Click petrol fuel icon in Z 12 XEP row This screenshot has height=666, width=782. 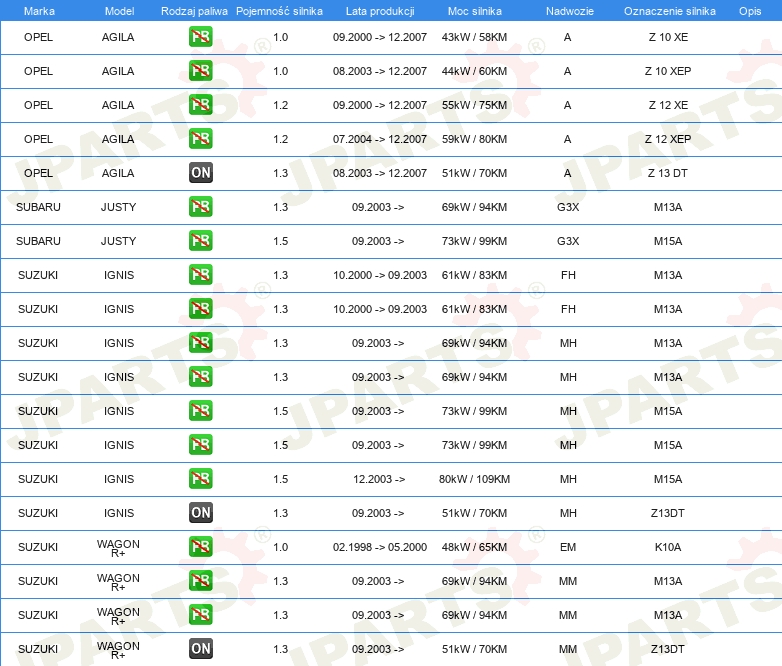click(200, 139)
